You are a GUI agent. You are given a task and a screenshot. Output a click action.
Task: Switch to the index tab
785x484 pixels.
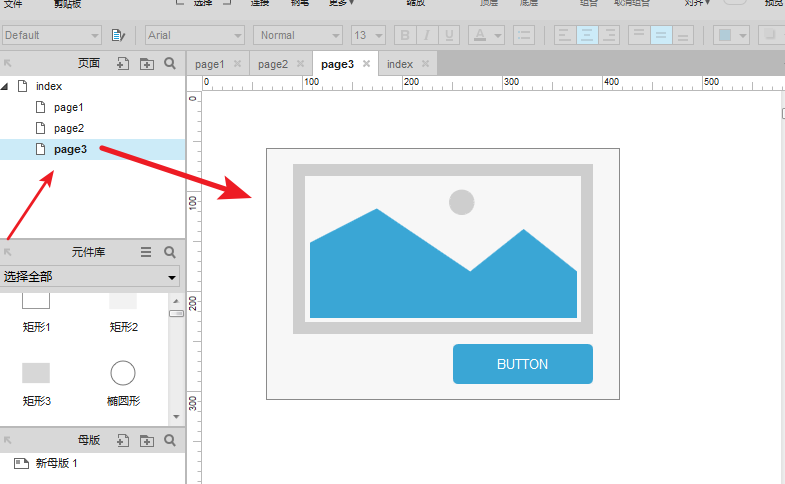400,64
